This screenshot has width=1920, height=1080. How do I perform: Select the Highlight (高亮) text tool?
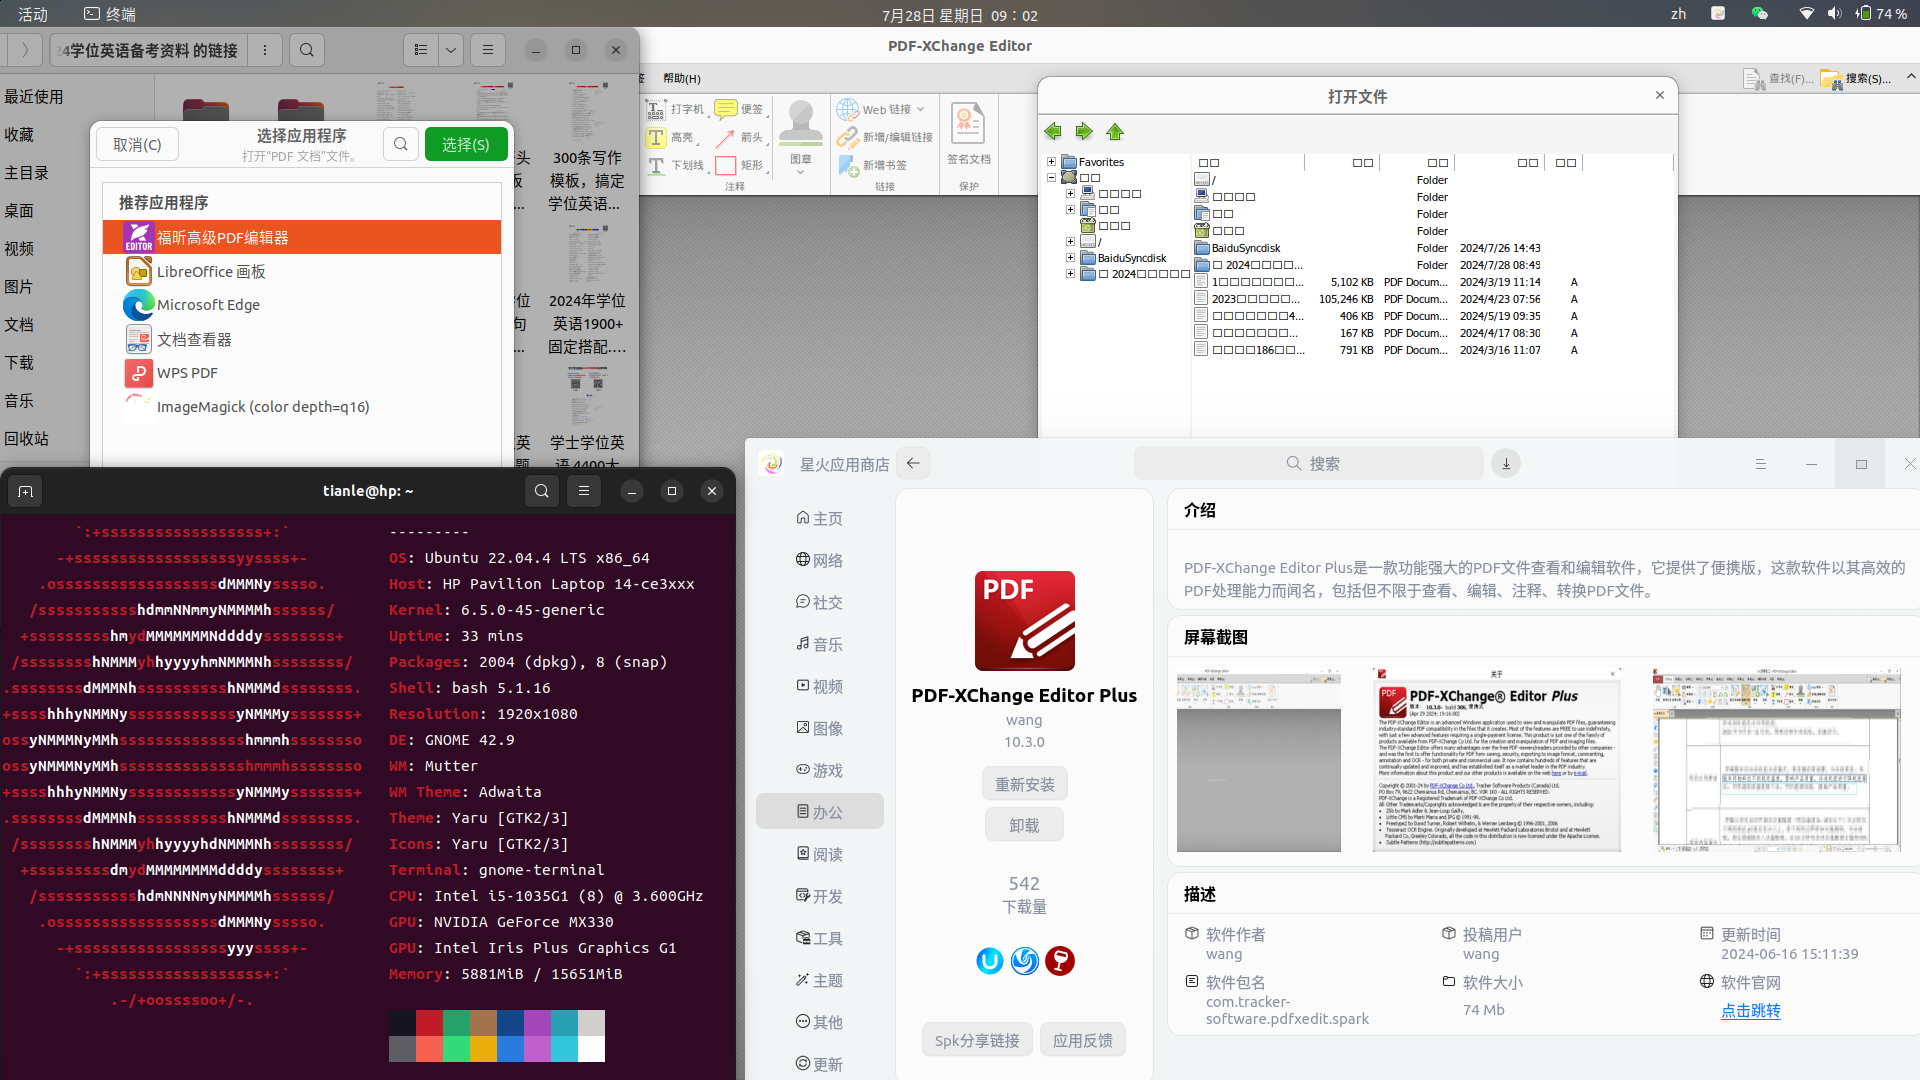point(671,137)
